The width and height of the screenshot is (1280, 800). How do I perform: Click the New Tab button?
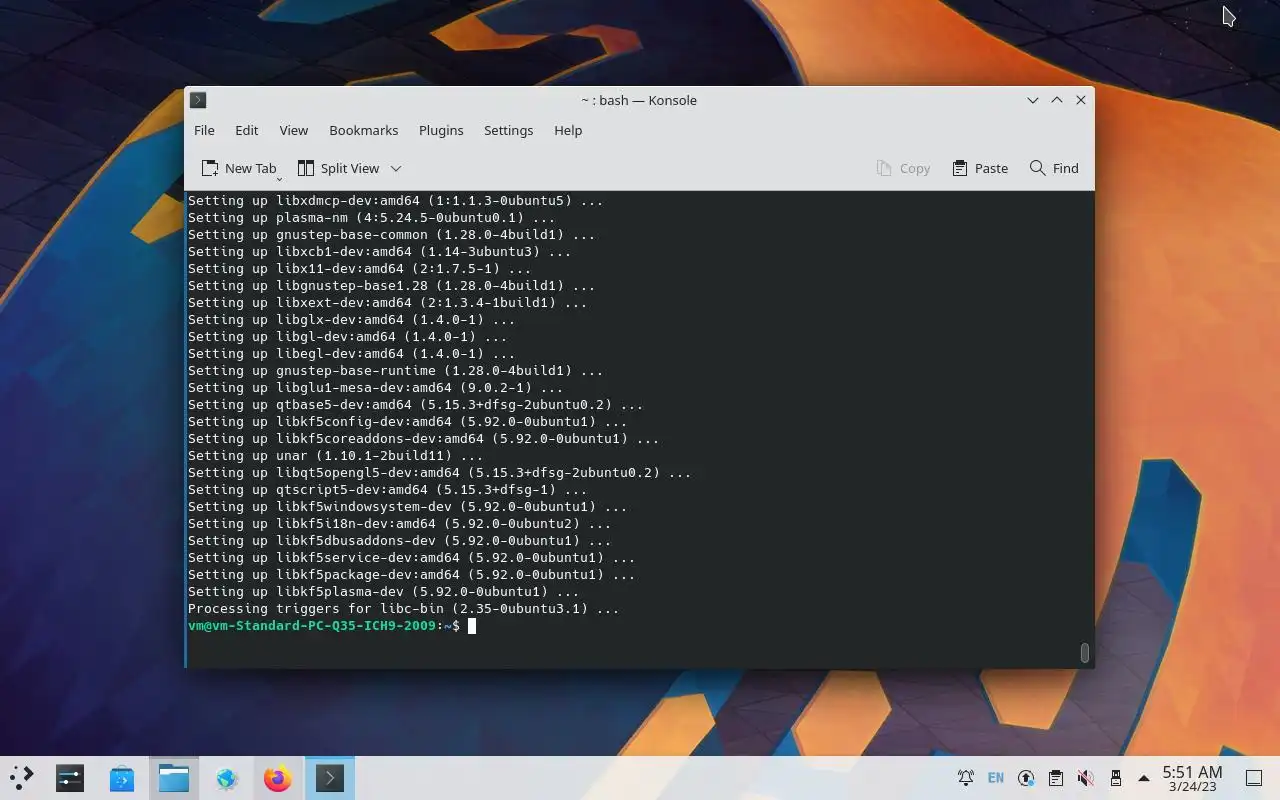pos(239,168)
